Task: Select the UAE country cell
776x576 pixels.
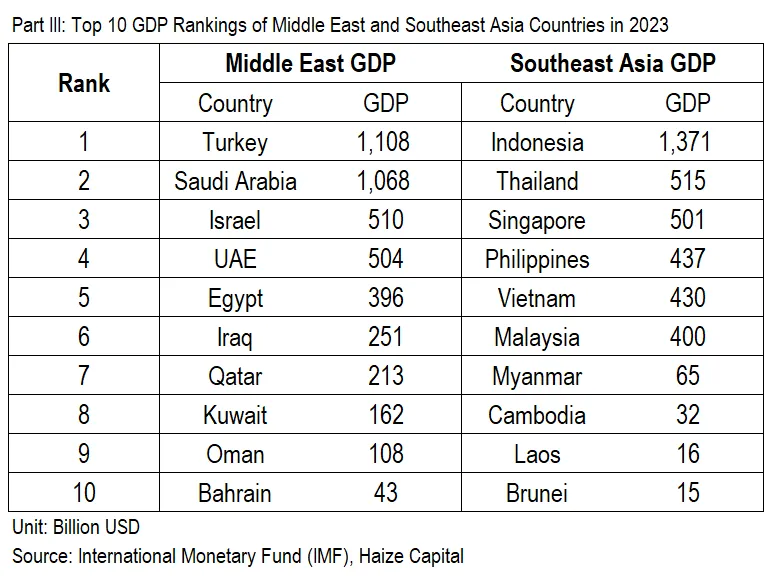Action: (x=235, y=259)
